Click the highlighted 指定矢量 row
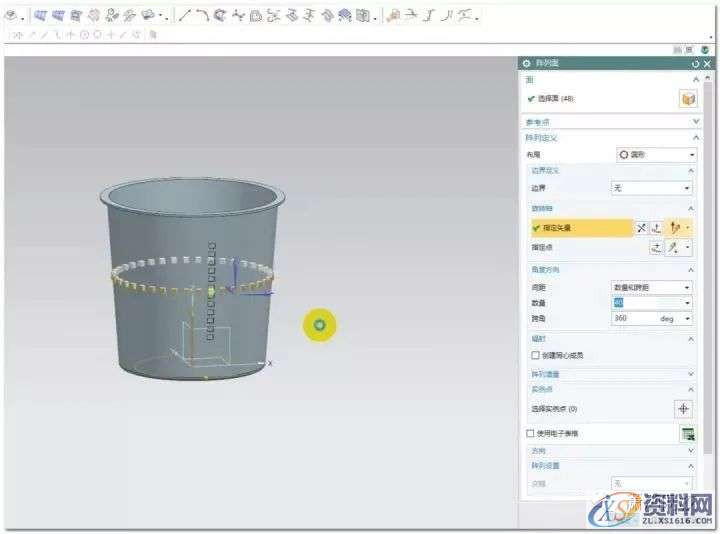Image resolution: width=720 pixels, height=534 pixels. pos(580,228)
